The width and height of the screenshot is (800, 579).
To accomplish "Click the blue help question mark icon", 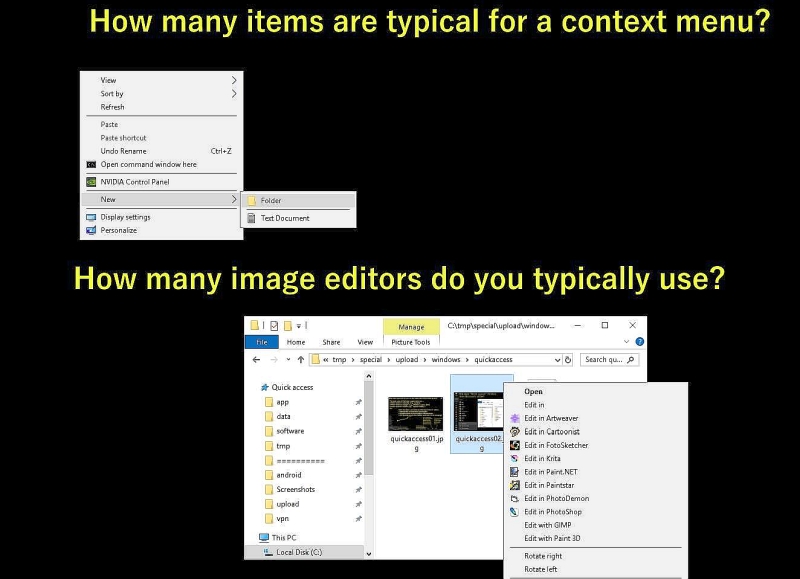I will [640, 342].
